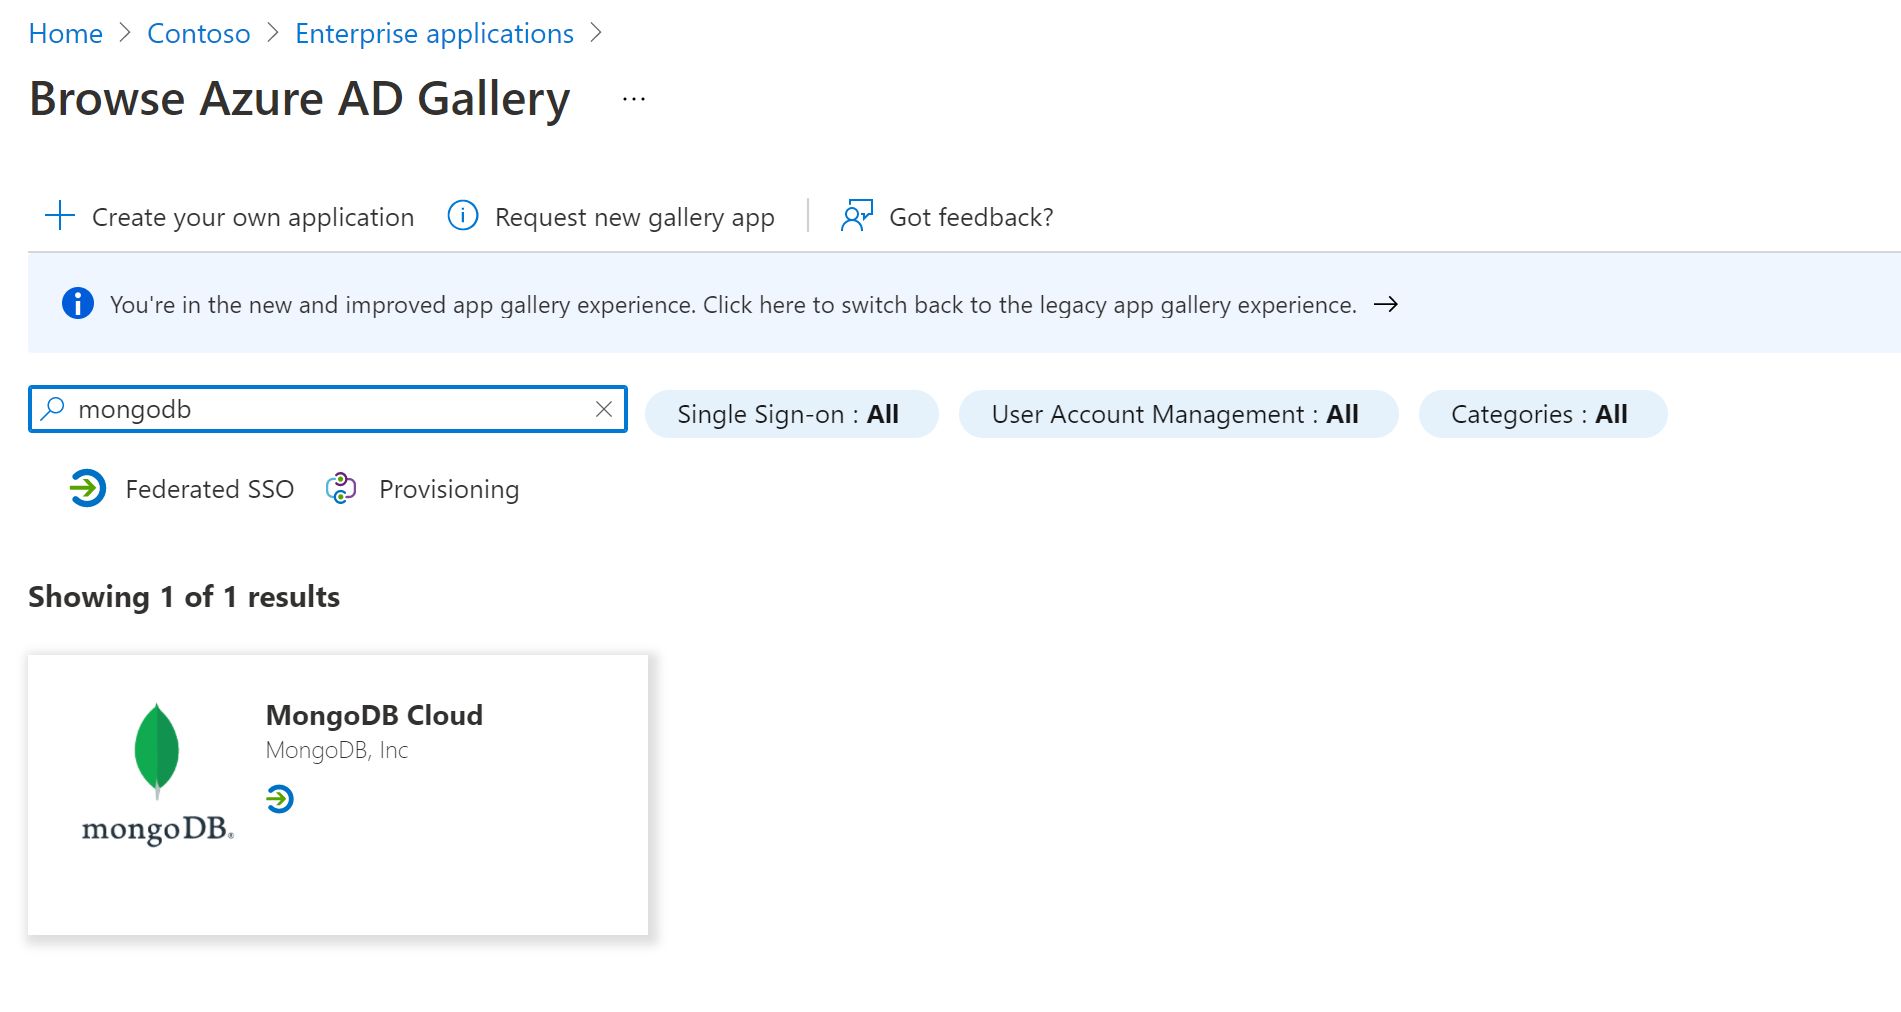The width and height of the screenshot is (1901, 1012).
Task: Click the plus icon for Create application
Action: (60, 216)
